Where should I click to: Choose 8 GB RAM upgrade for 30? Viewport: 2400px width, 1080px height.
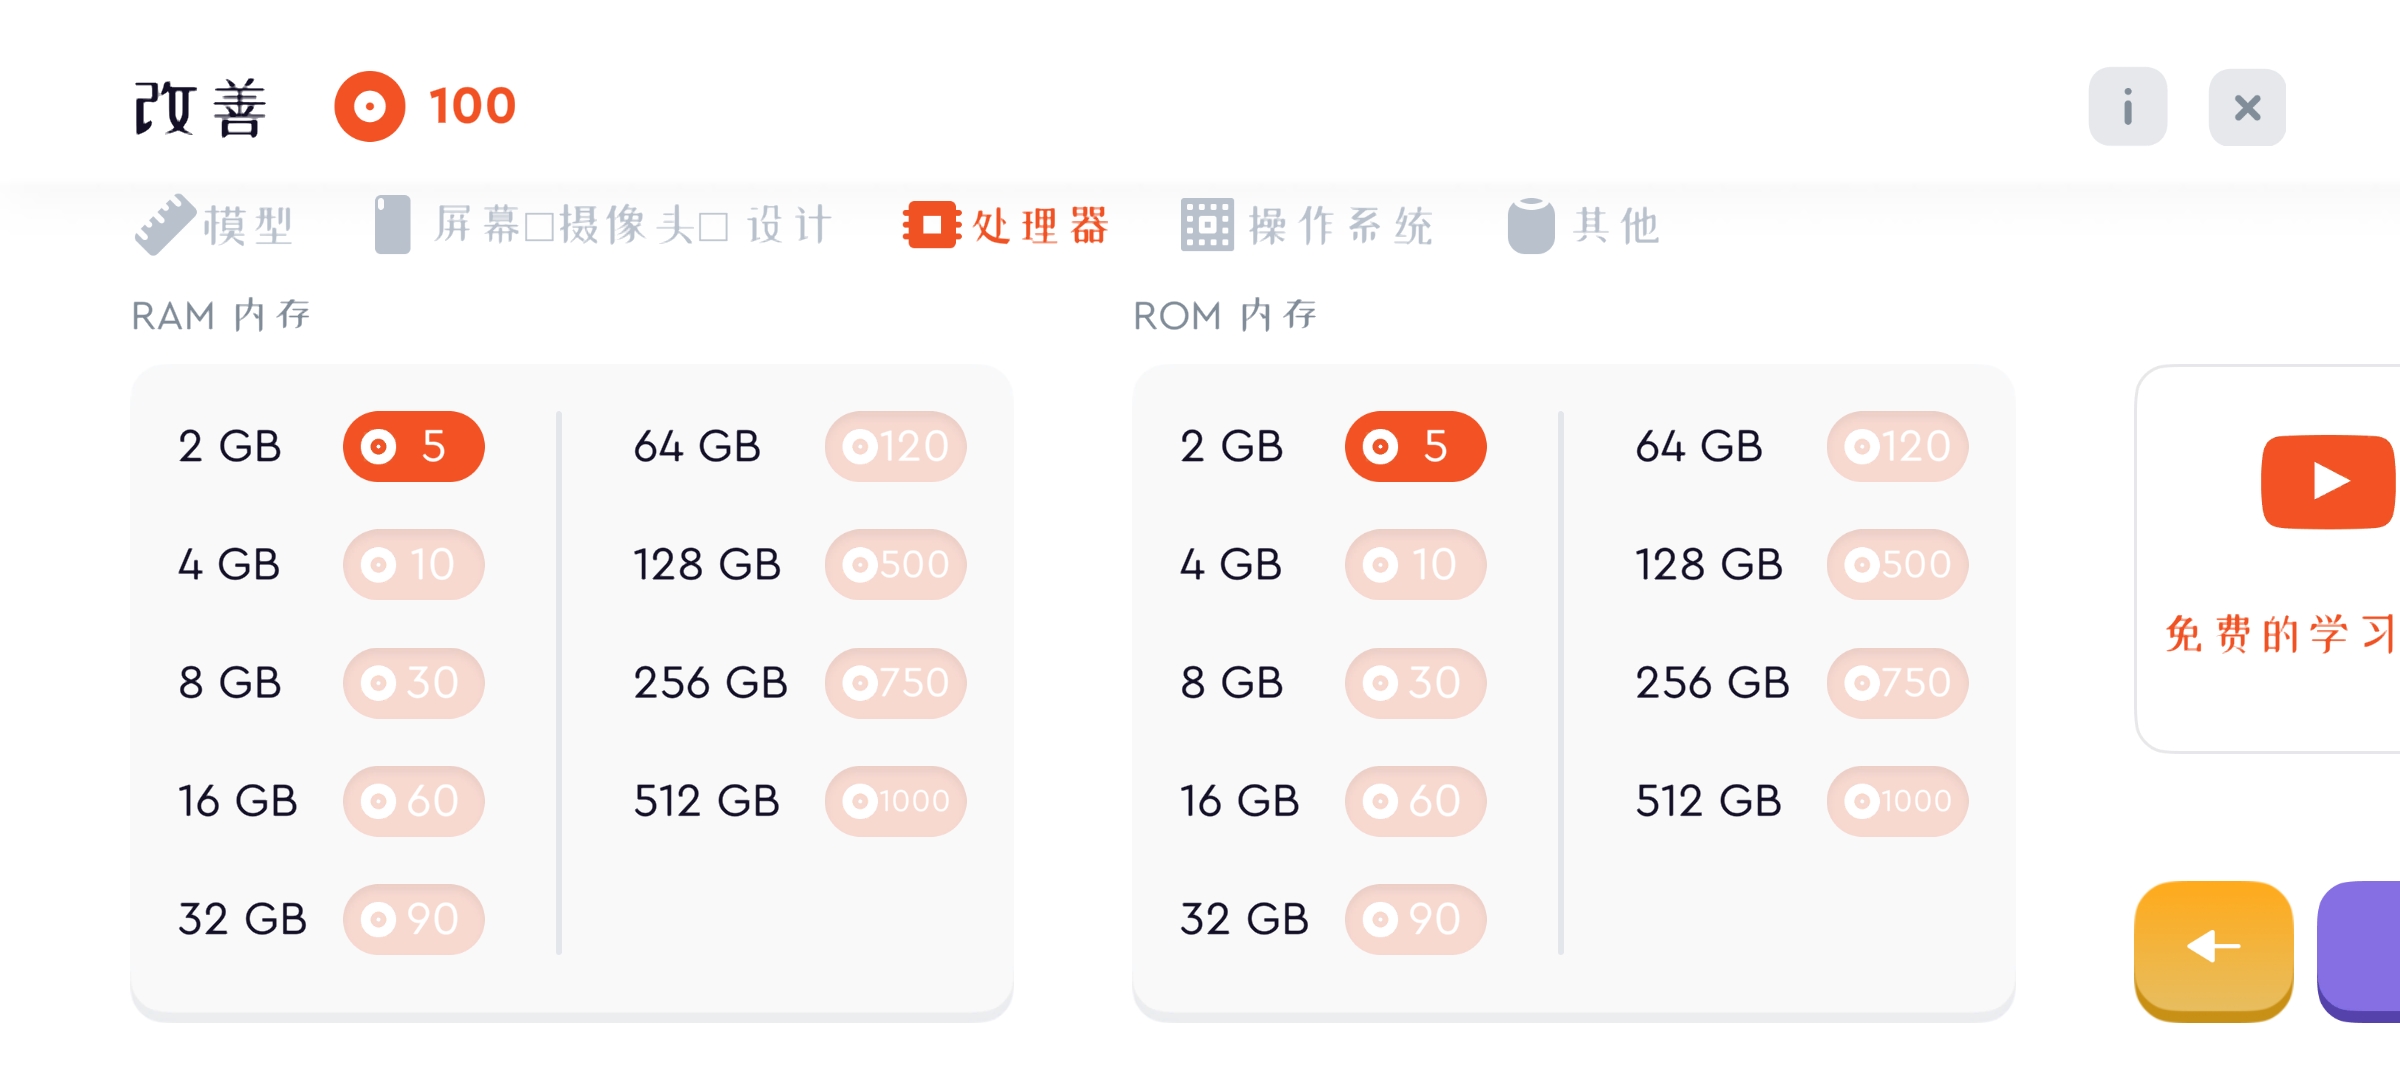(x=413, y=683)
